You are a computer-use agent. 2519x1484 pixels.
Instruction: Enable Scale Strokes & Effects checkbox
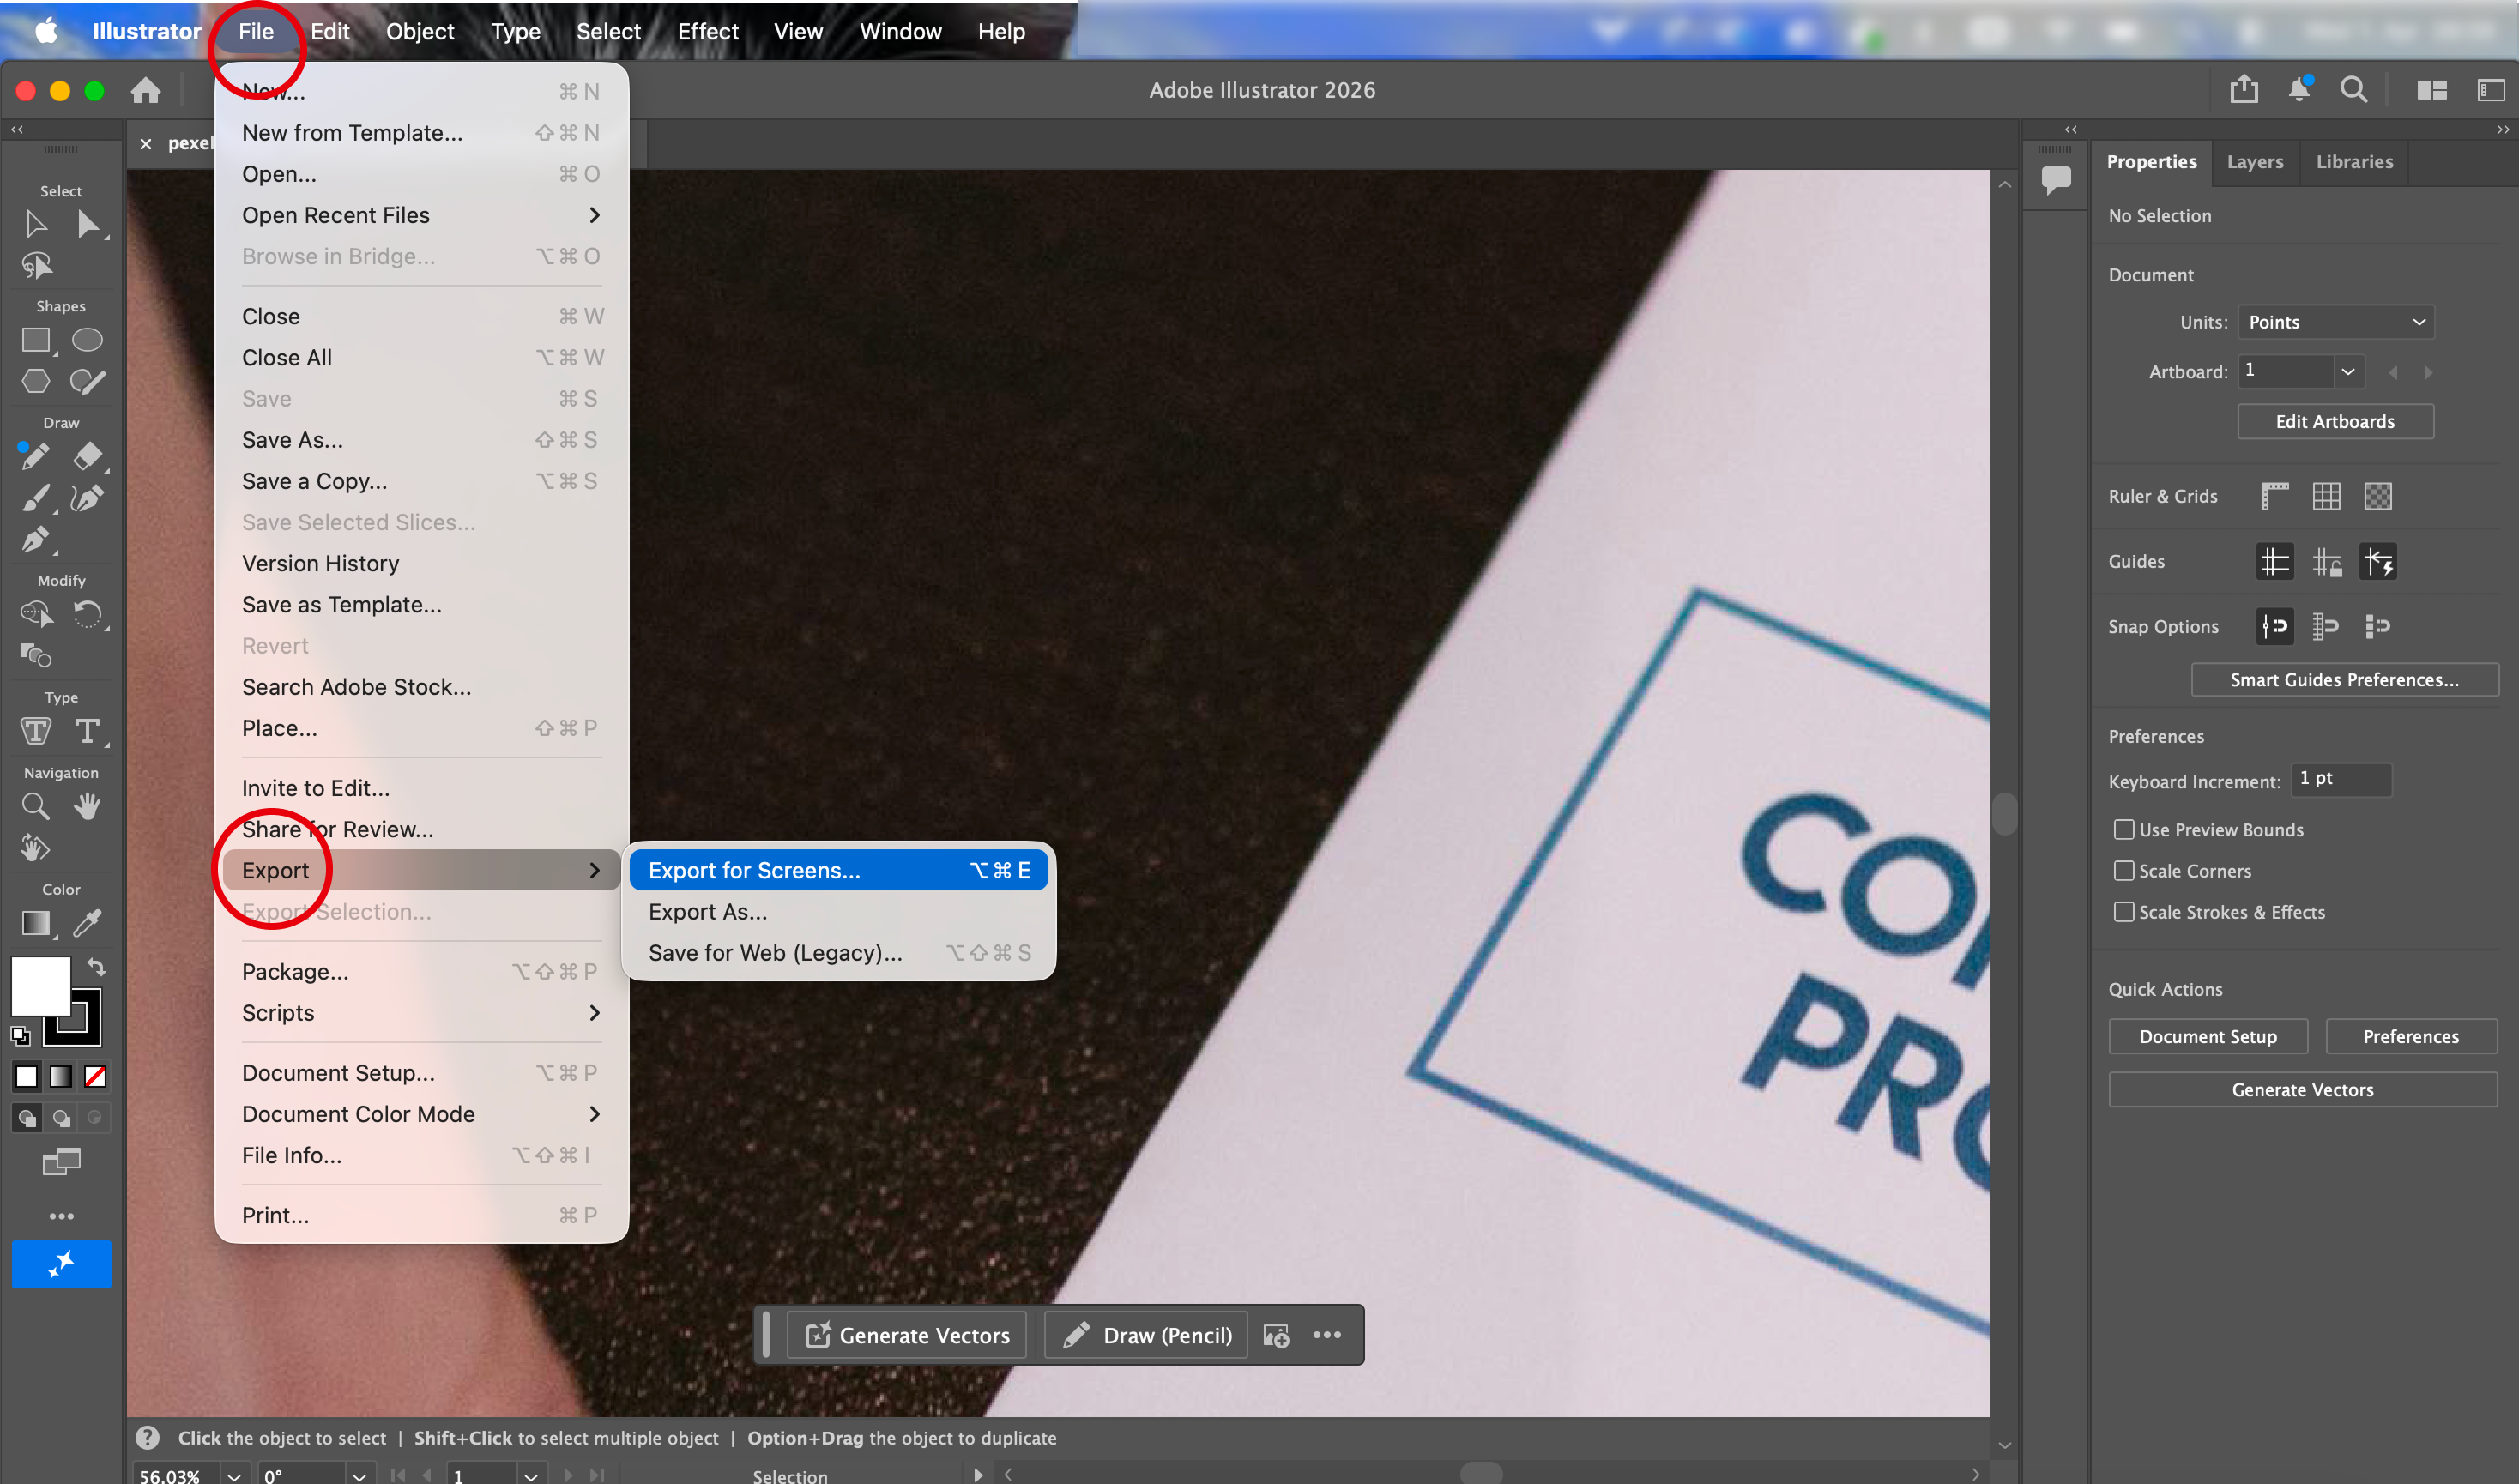click(x=2123, y=911)
